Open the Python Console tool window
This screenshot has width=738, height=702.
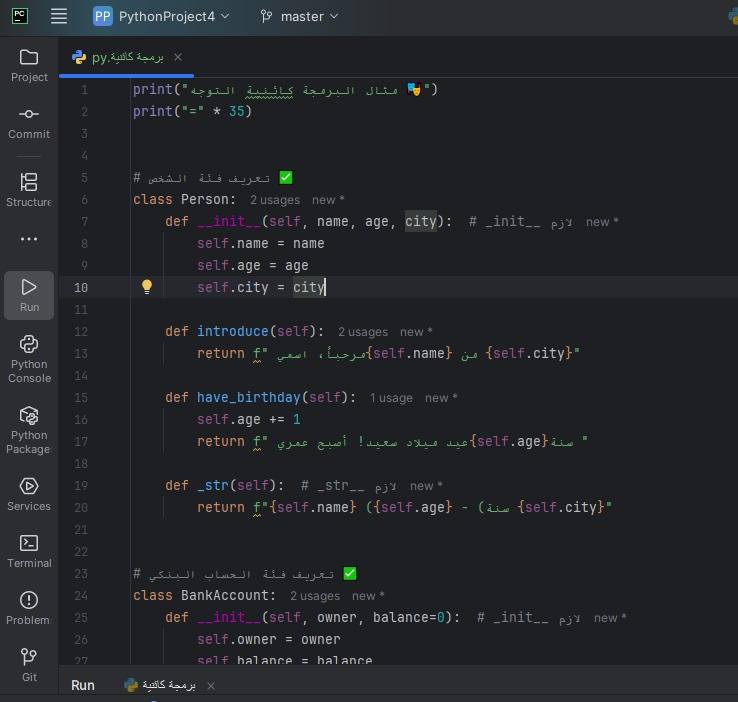pyautogui.click(x=29, y=359)
